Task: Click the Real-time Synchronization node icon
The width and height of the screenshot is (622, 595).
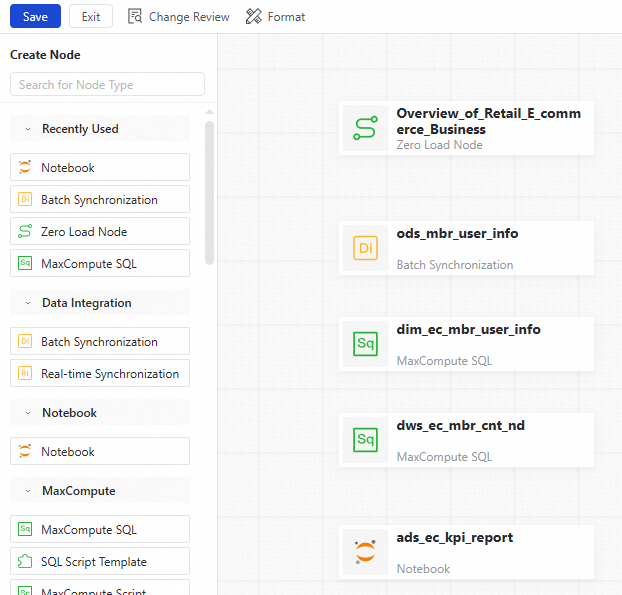Action: point(25,374)
